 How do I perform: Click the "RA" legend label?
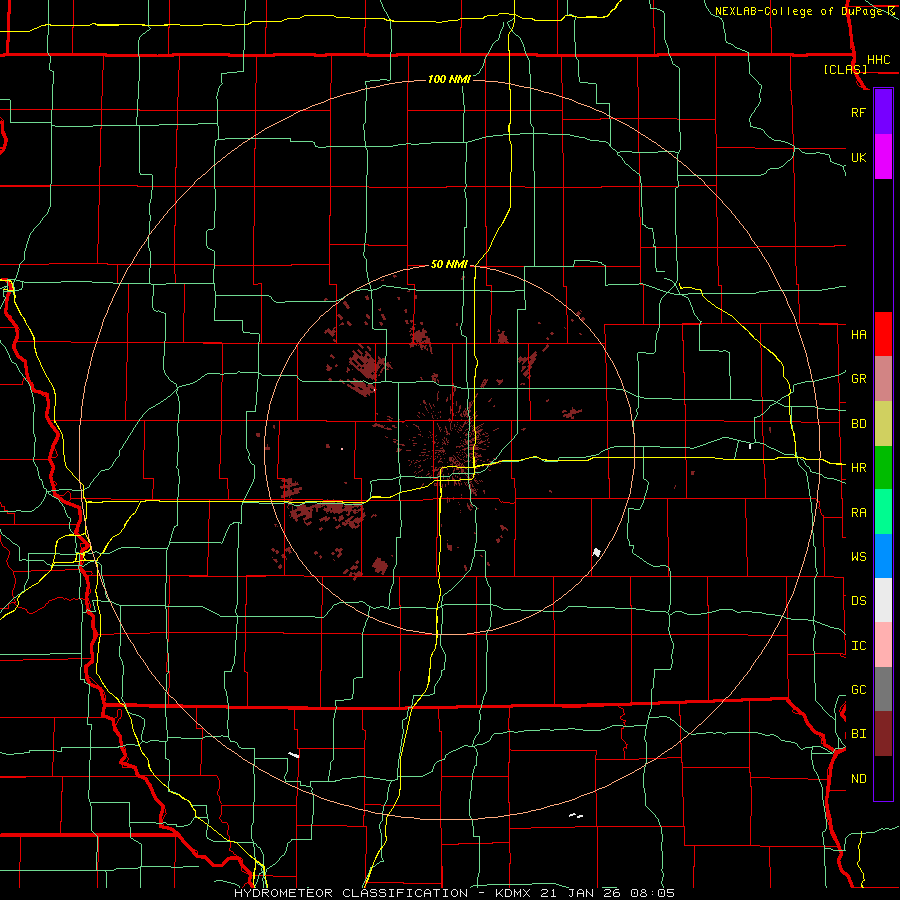tap(859, 513)
